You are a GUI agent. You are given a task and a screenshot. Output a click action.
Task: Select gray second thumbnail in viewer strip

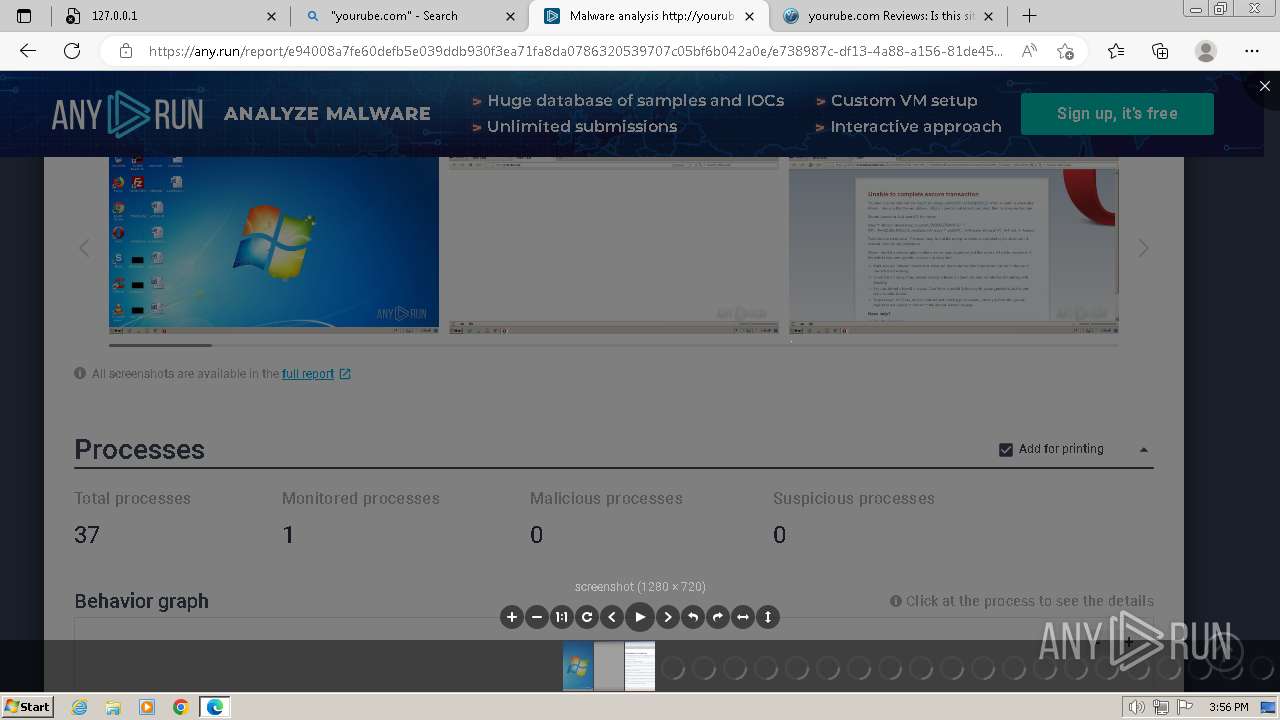coord(609,666)
